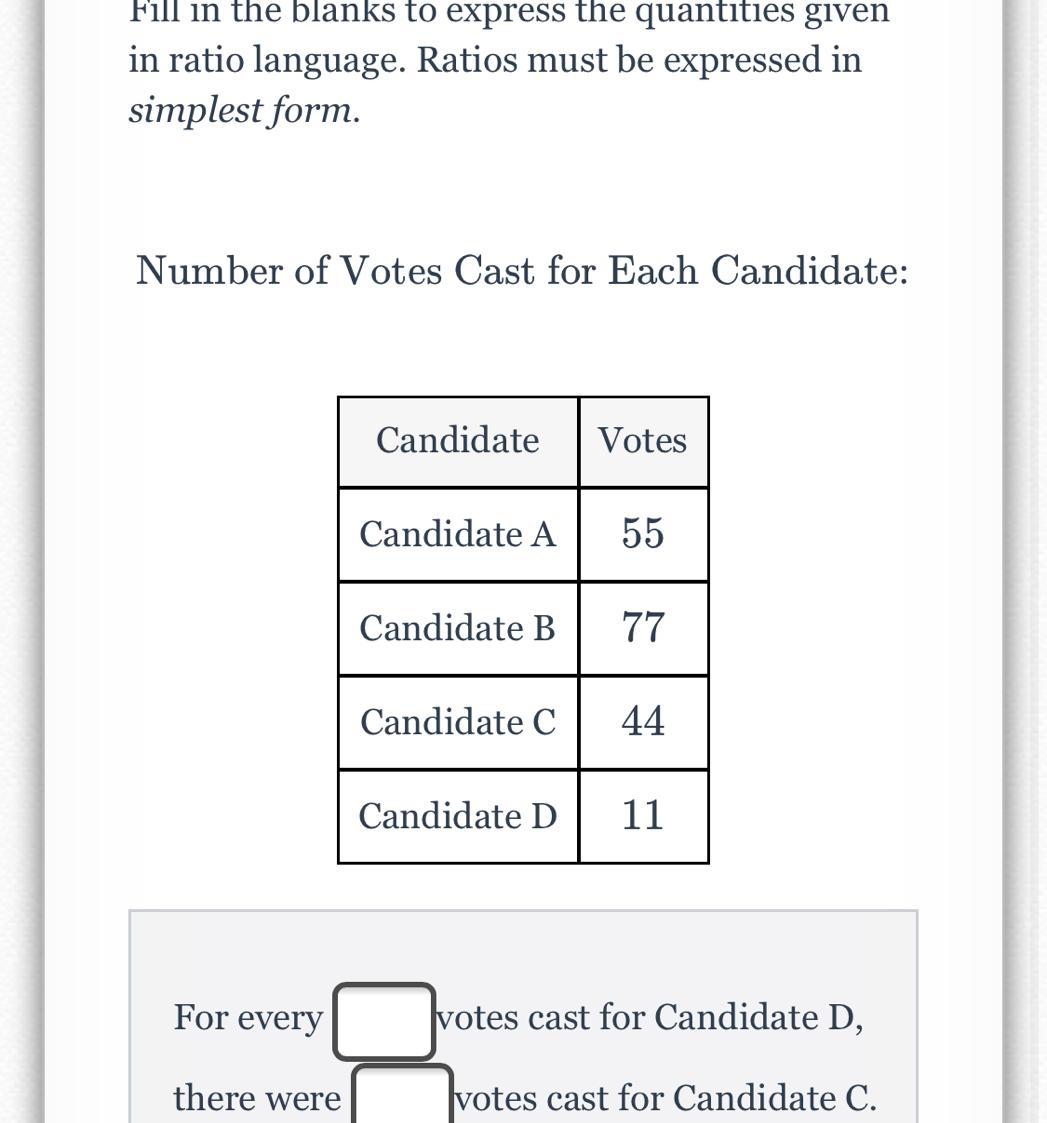Select the Candidate C table cell

coord(458,722)
